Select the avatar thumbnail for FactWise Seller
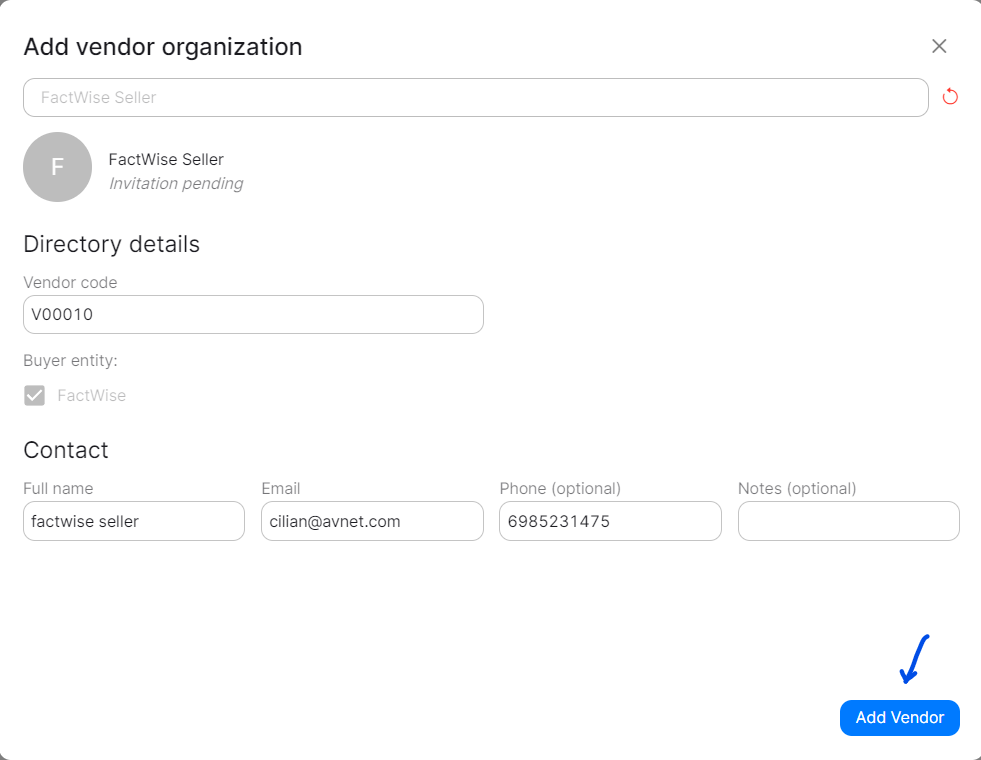This screenshot has width=981, height=760. pyautogui.click(x=57, y=167)
